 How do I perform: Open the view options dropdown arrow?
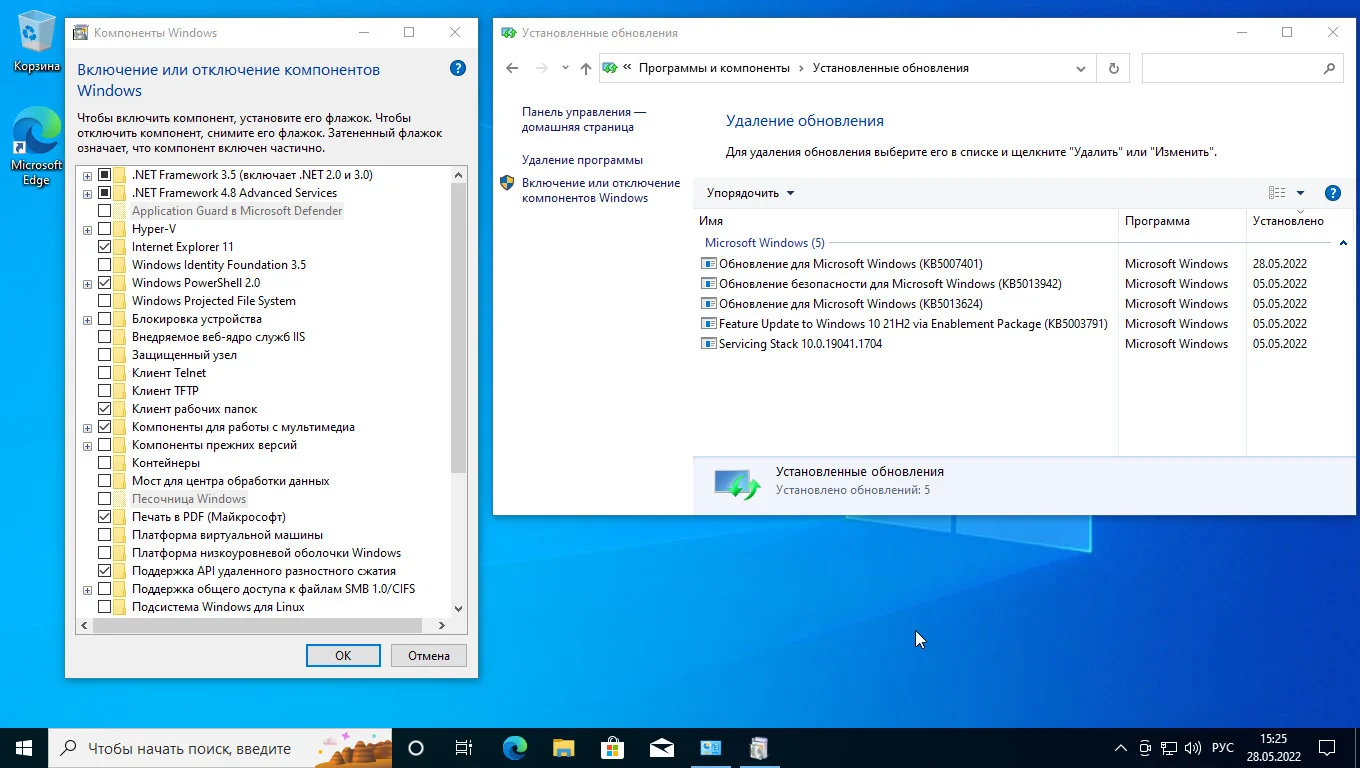pos(1300,193)
